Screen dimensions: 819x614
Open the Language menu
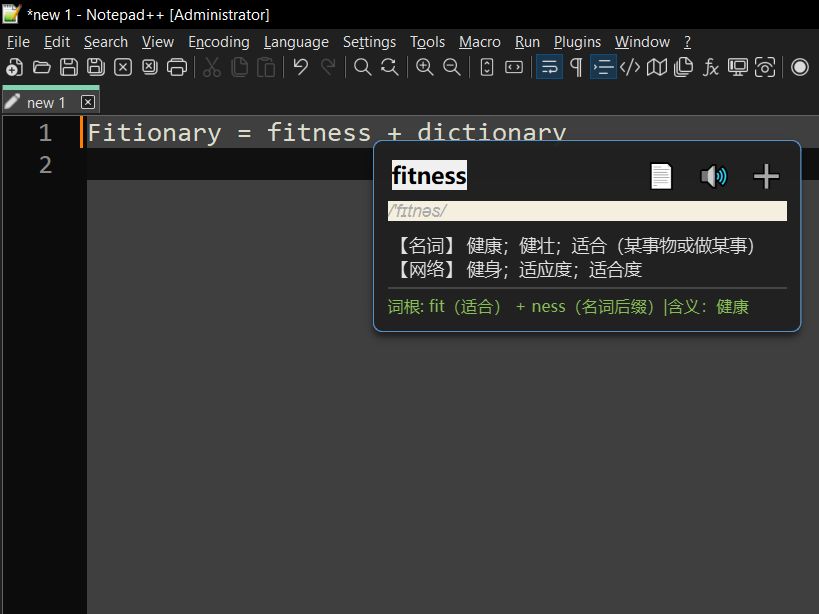click(296, 42)
